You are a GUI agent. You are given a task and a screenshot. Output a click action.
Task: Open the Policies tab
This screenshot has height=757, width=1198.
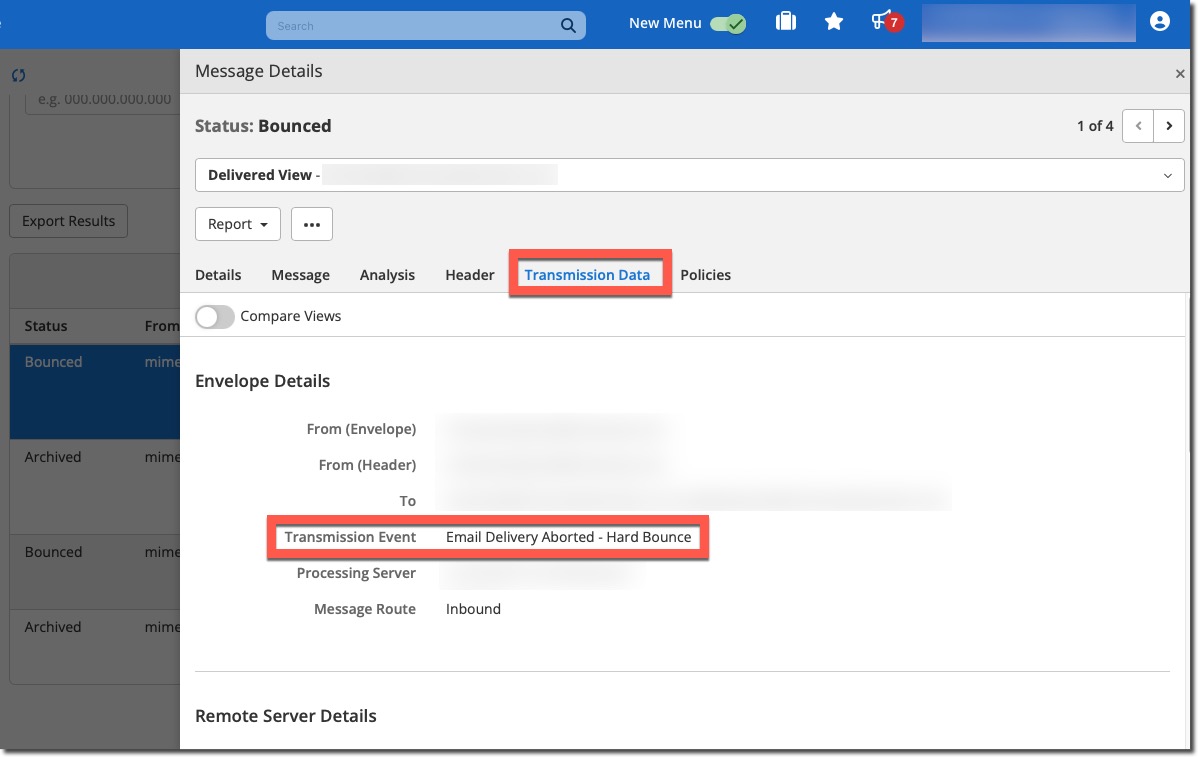[x=705, y=274]
